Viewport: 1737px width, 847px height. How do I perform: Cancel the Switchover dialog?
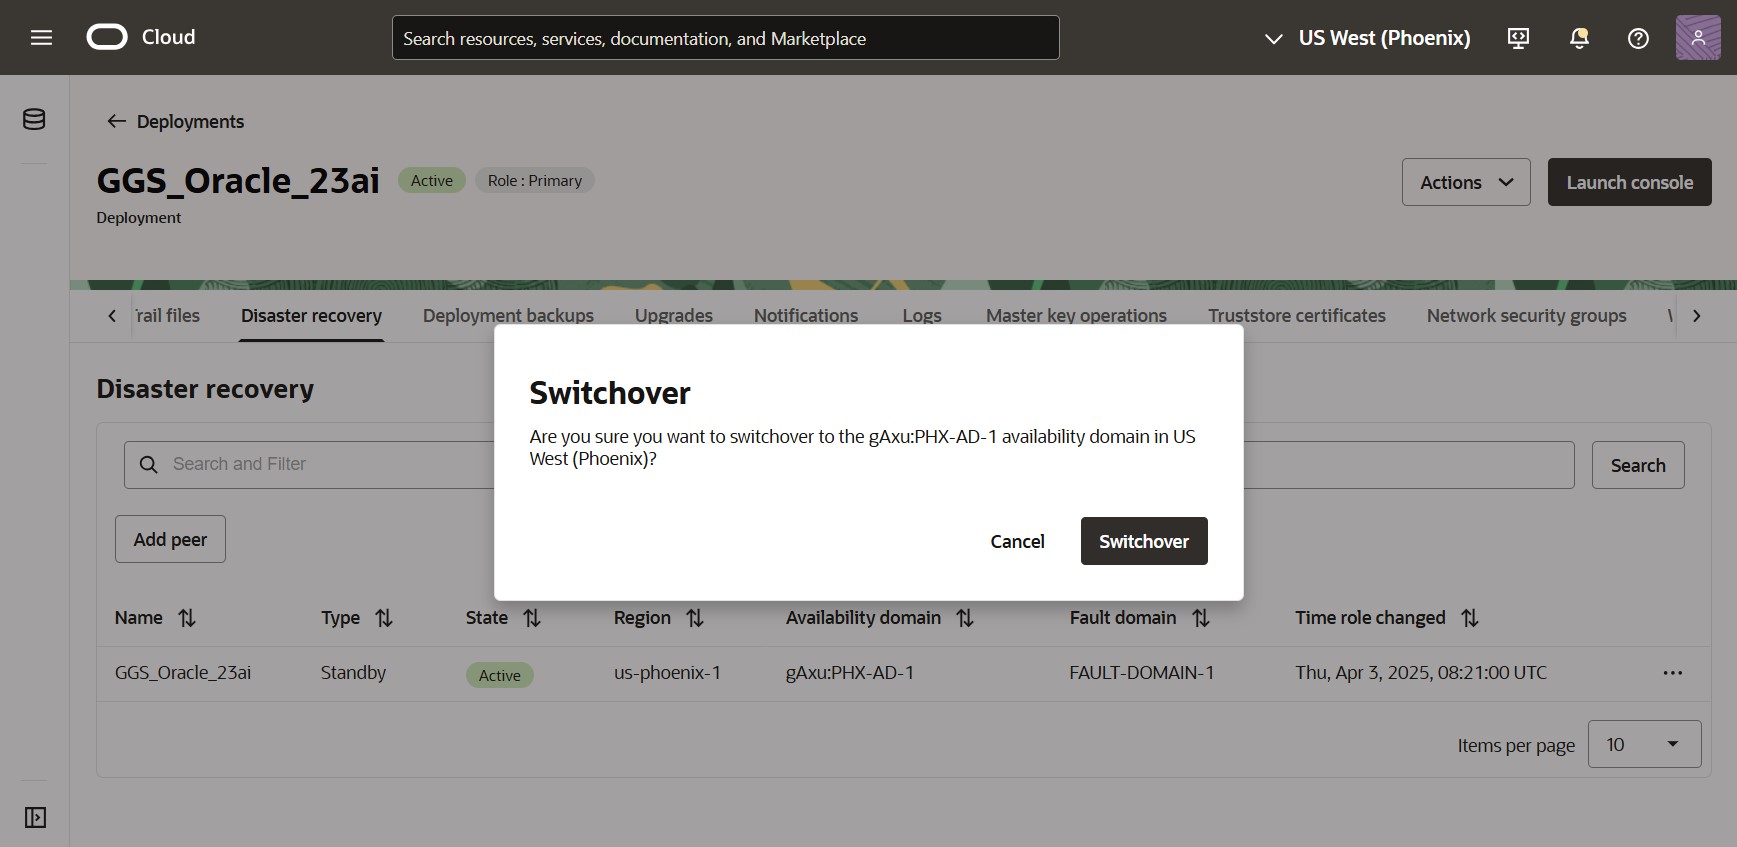point(1017,541)
